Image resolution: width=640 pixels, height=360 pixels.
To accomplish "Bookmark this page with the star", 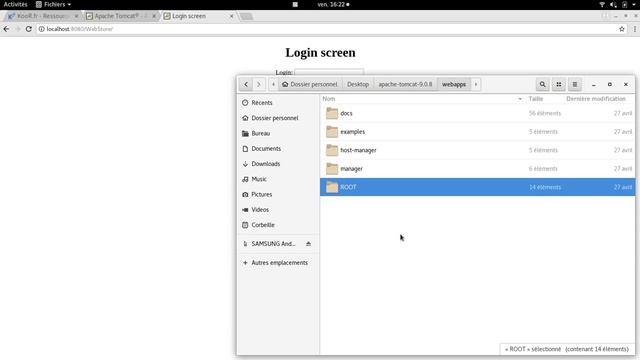I will [x=622, y=29].
